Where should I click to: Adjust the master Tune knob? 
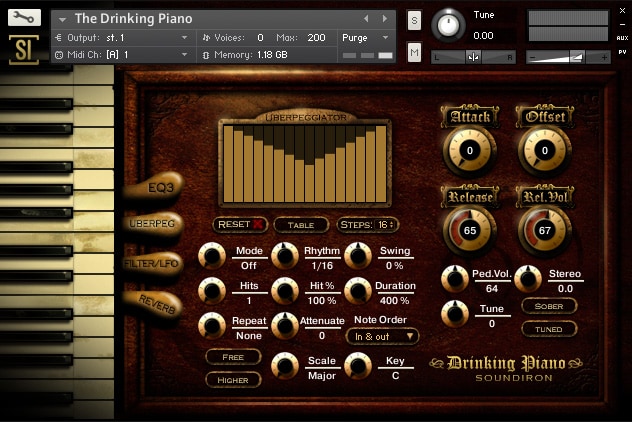point(448,25)
